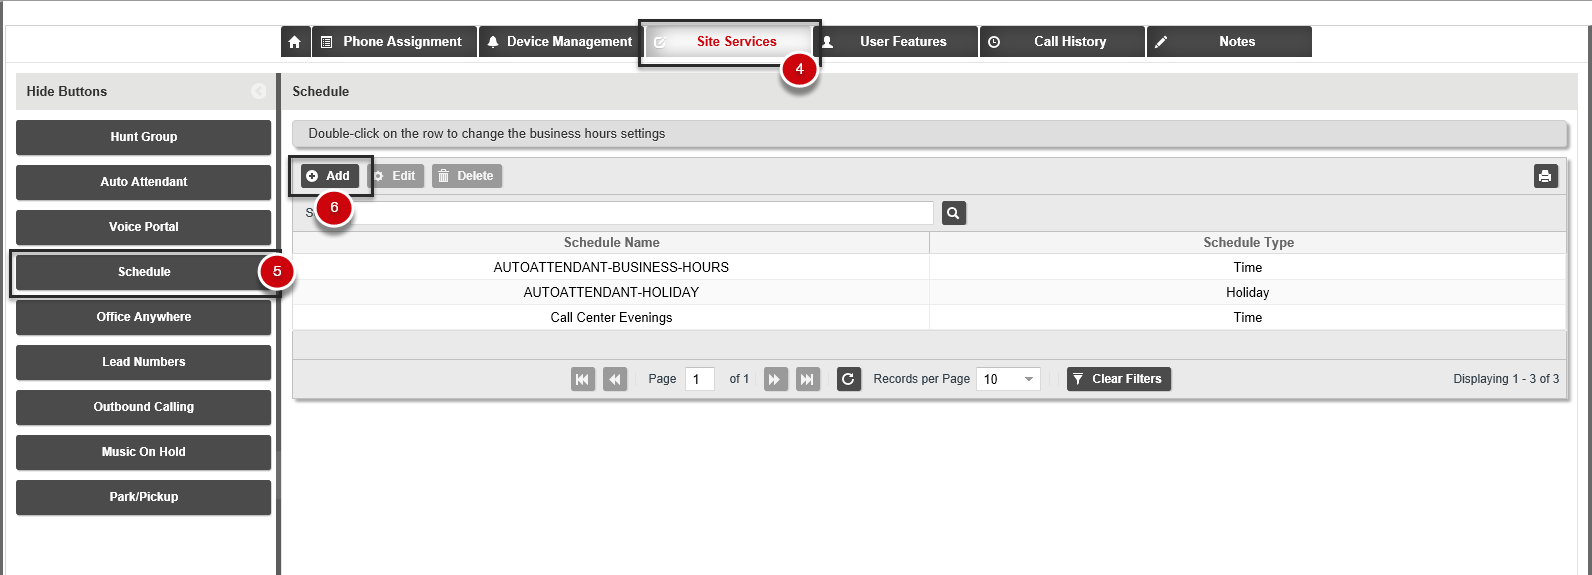Open the Park/Pickup section

pos(144,497)
